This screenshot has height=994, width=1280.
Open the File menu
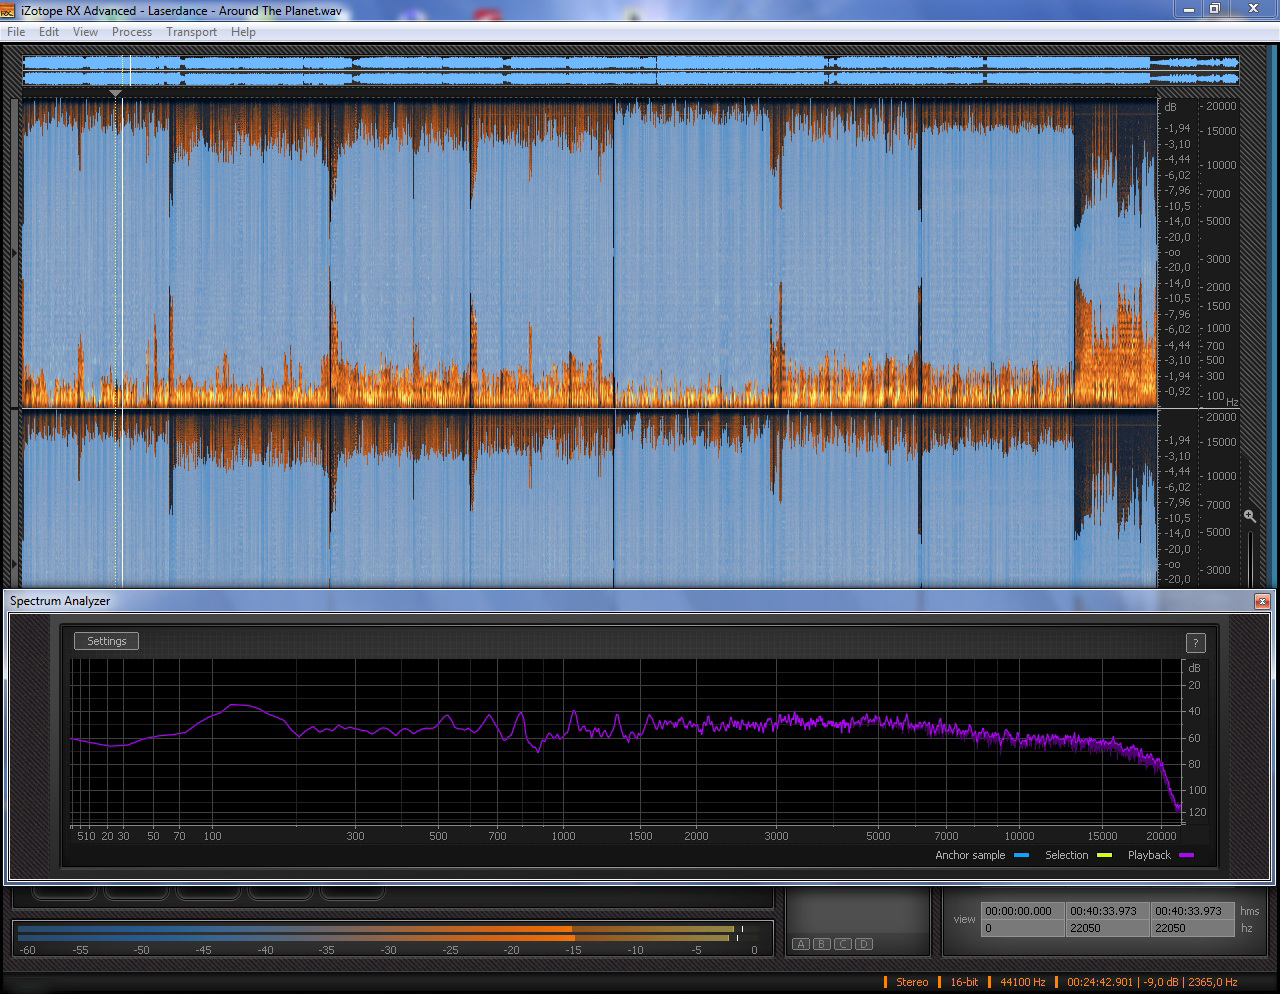click(x=16, y=32)
